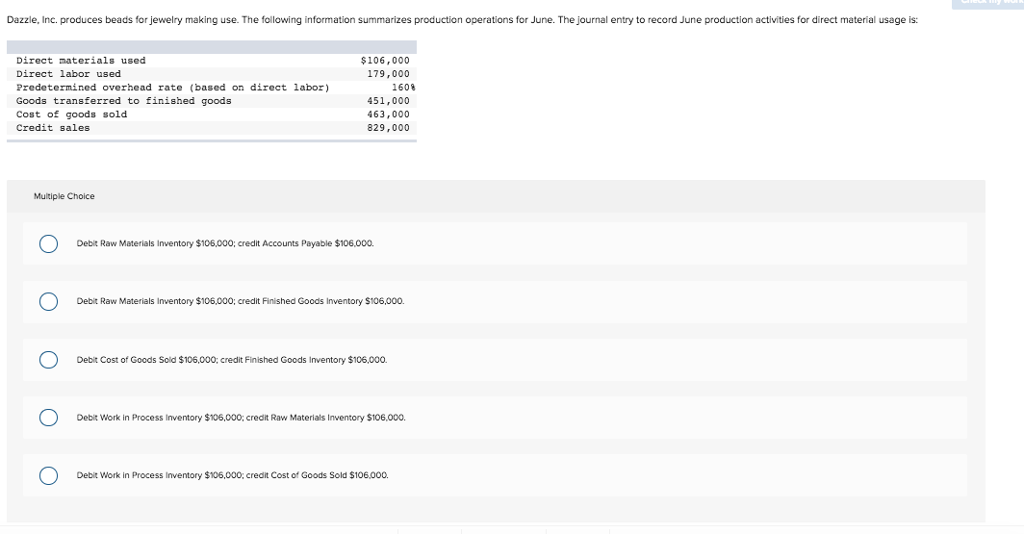The height and width of the screenshot is (534, 1024).
Task: Click the question text about Dazzle, Inc.
Action: pyautogui.click(x=462, y=22)
